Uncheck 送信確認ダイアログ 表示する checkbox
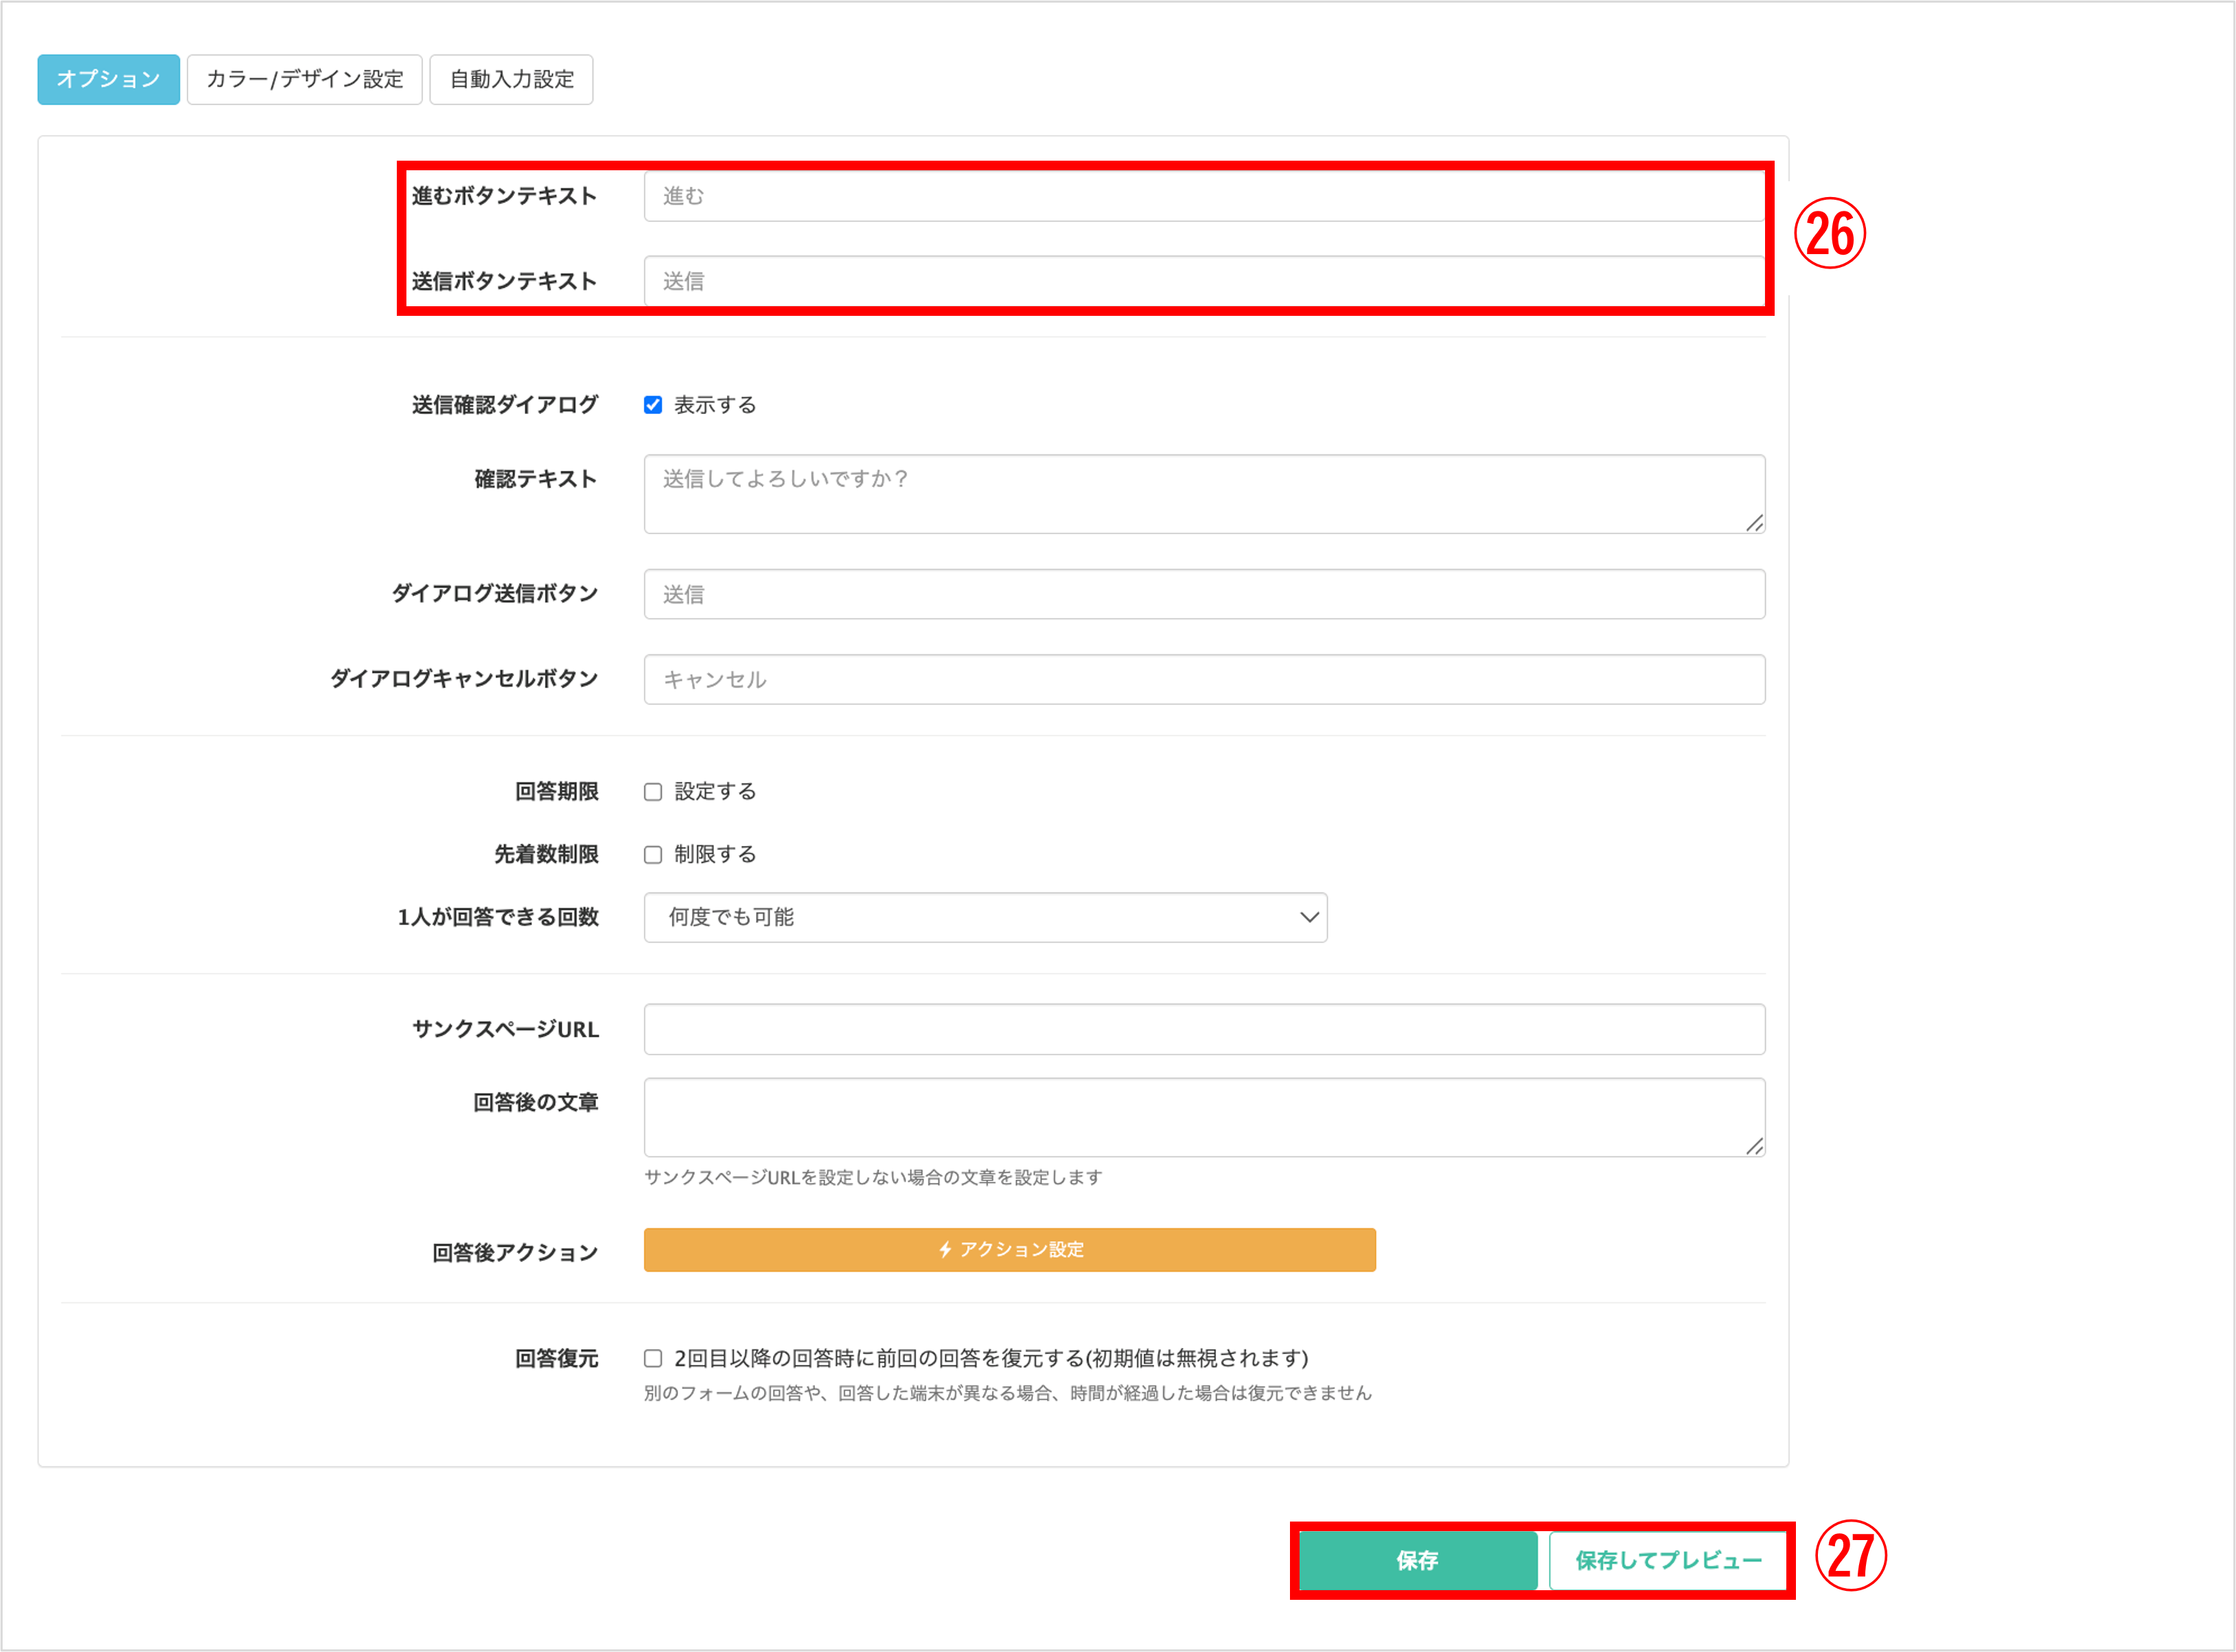 tap(653, 405)
